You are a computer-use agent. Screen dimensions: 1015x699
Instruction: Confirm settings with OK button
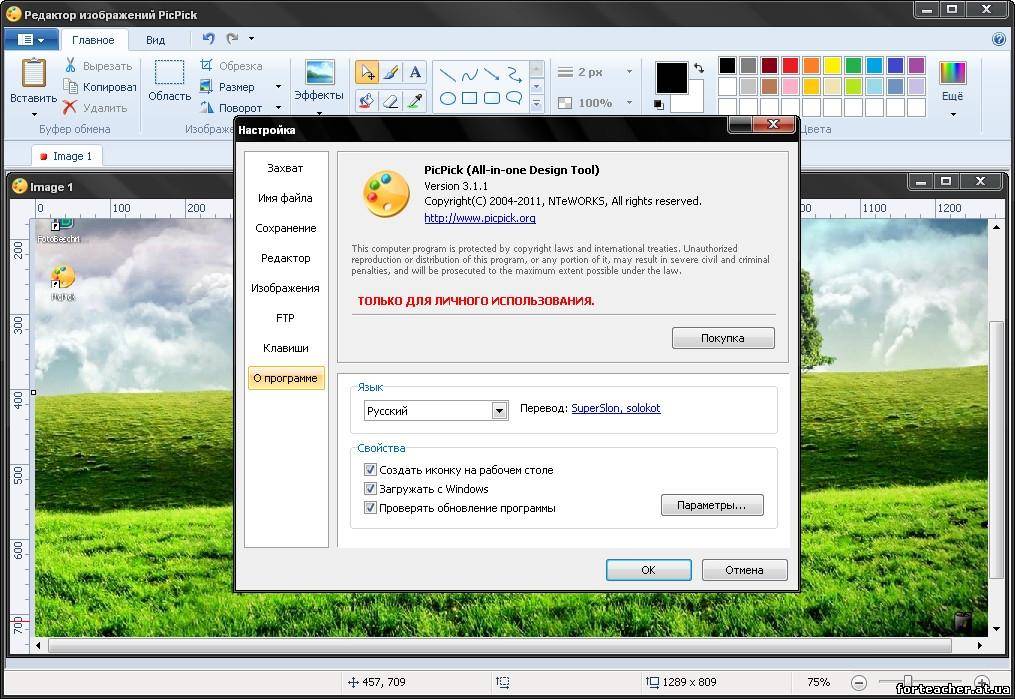click(649, 570)
